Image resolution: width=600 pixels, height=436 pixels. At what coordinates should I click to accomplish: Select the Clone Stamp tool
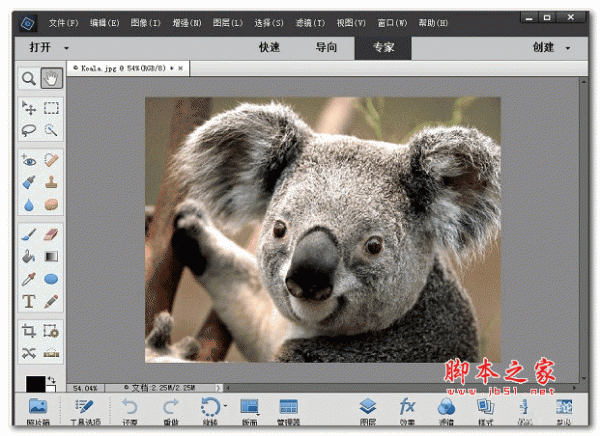51,182
